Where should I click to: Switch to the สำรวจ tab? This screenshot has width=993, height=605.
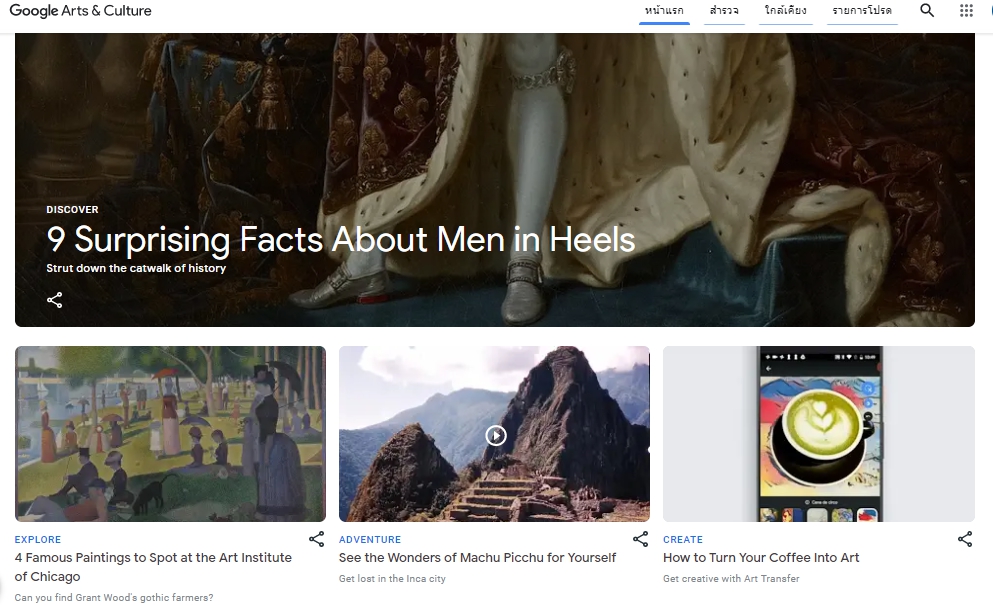(x=724, y=11)
